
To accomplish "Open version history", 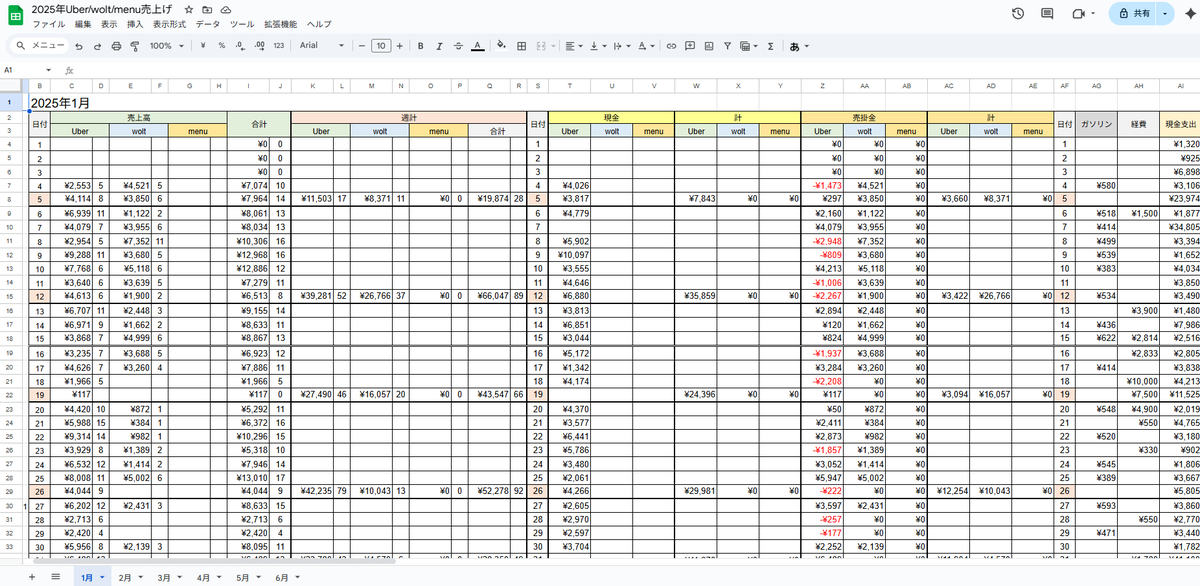I will (x=1018, y=14).
